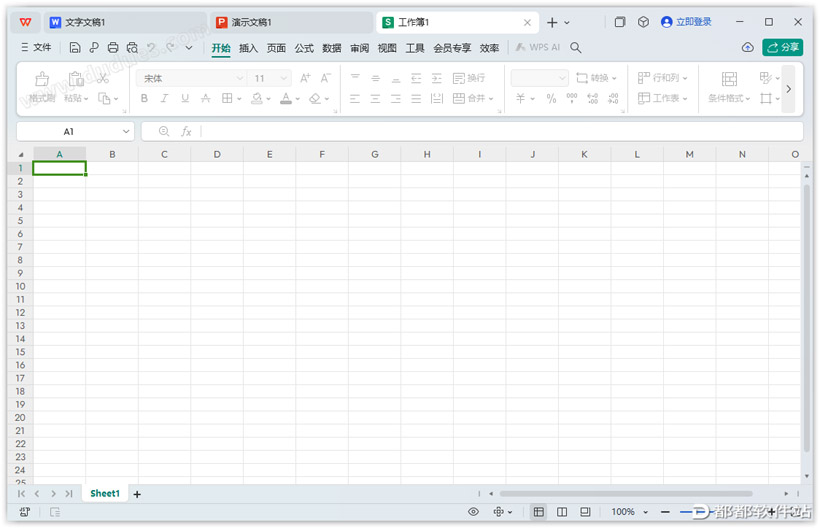The width and height of the screenshot is (820, 528).
Task: Expand 合并 merge dropdown
Action: [x=491, y=99]
